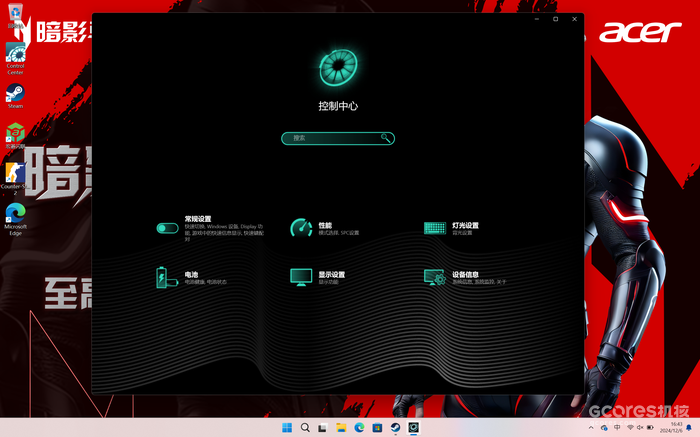
Task: Open the 电池 battery tile
Action: [192, 277]
